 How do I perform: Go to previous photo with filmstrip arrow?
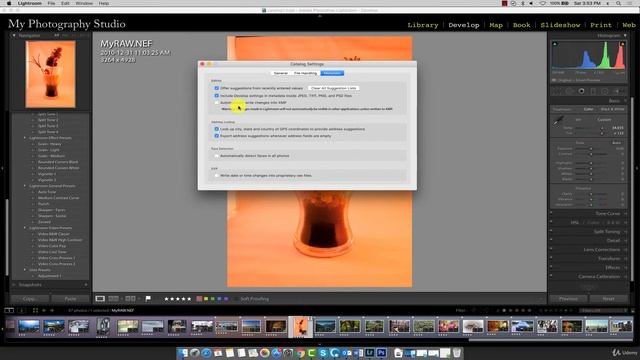44,311
